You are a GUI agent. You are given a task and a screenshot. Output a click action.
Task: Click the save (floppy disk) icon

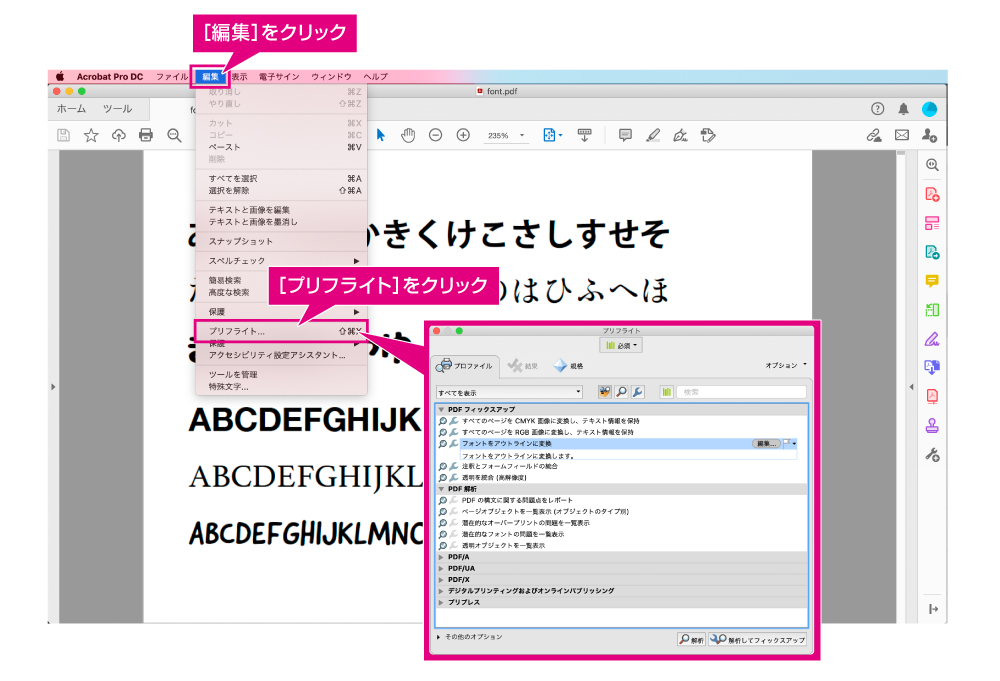[63, 135]
